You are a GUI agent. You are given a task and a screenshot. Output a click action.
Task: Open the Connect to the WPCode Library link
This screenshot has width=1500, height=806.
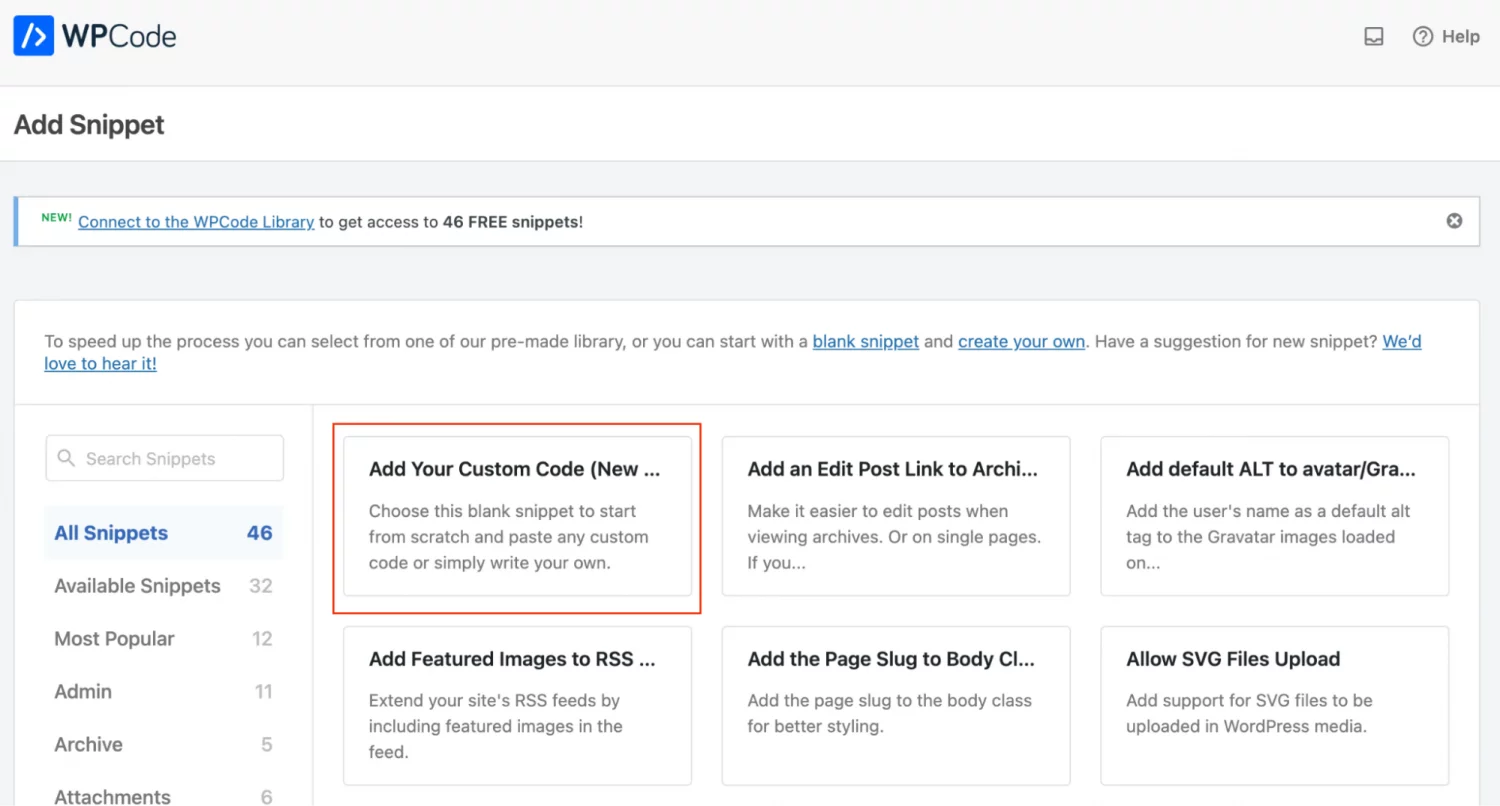tap(196, 222)
